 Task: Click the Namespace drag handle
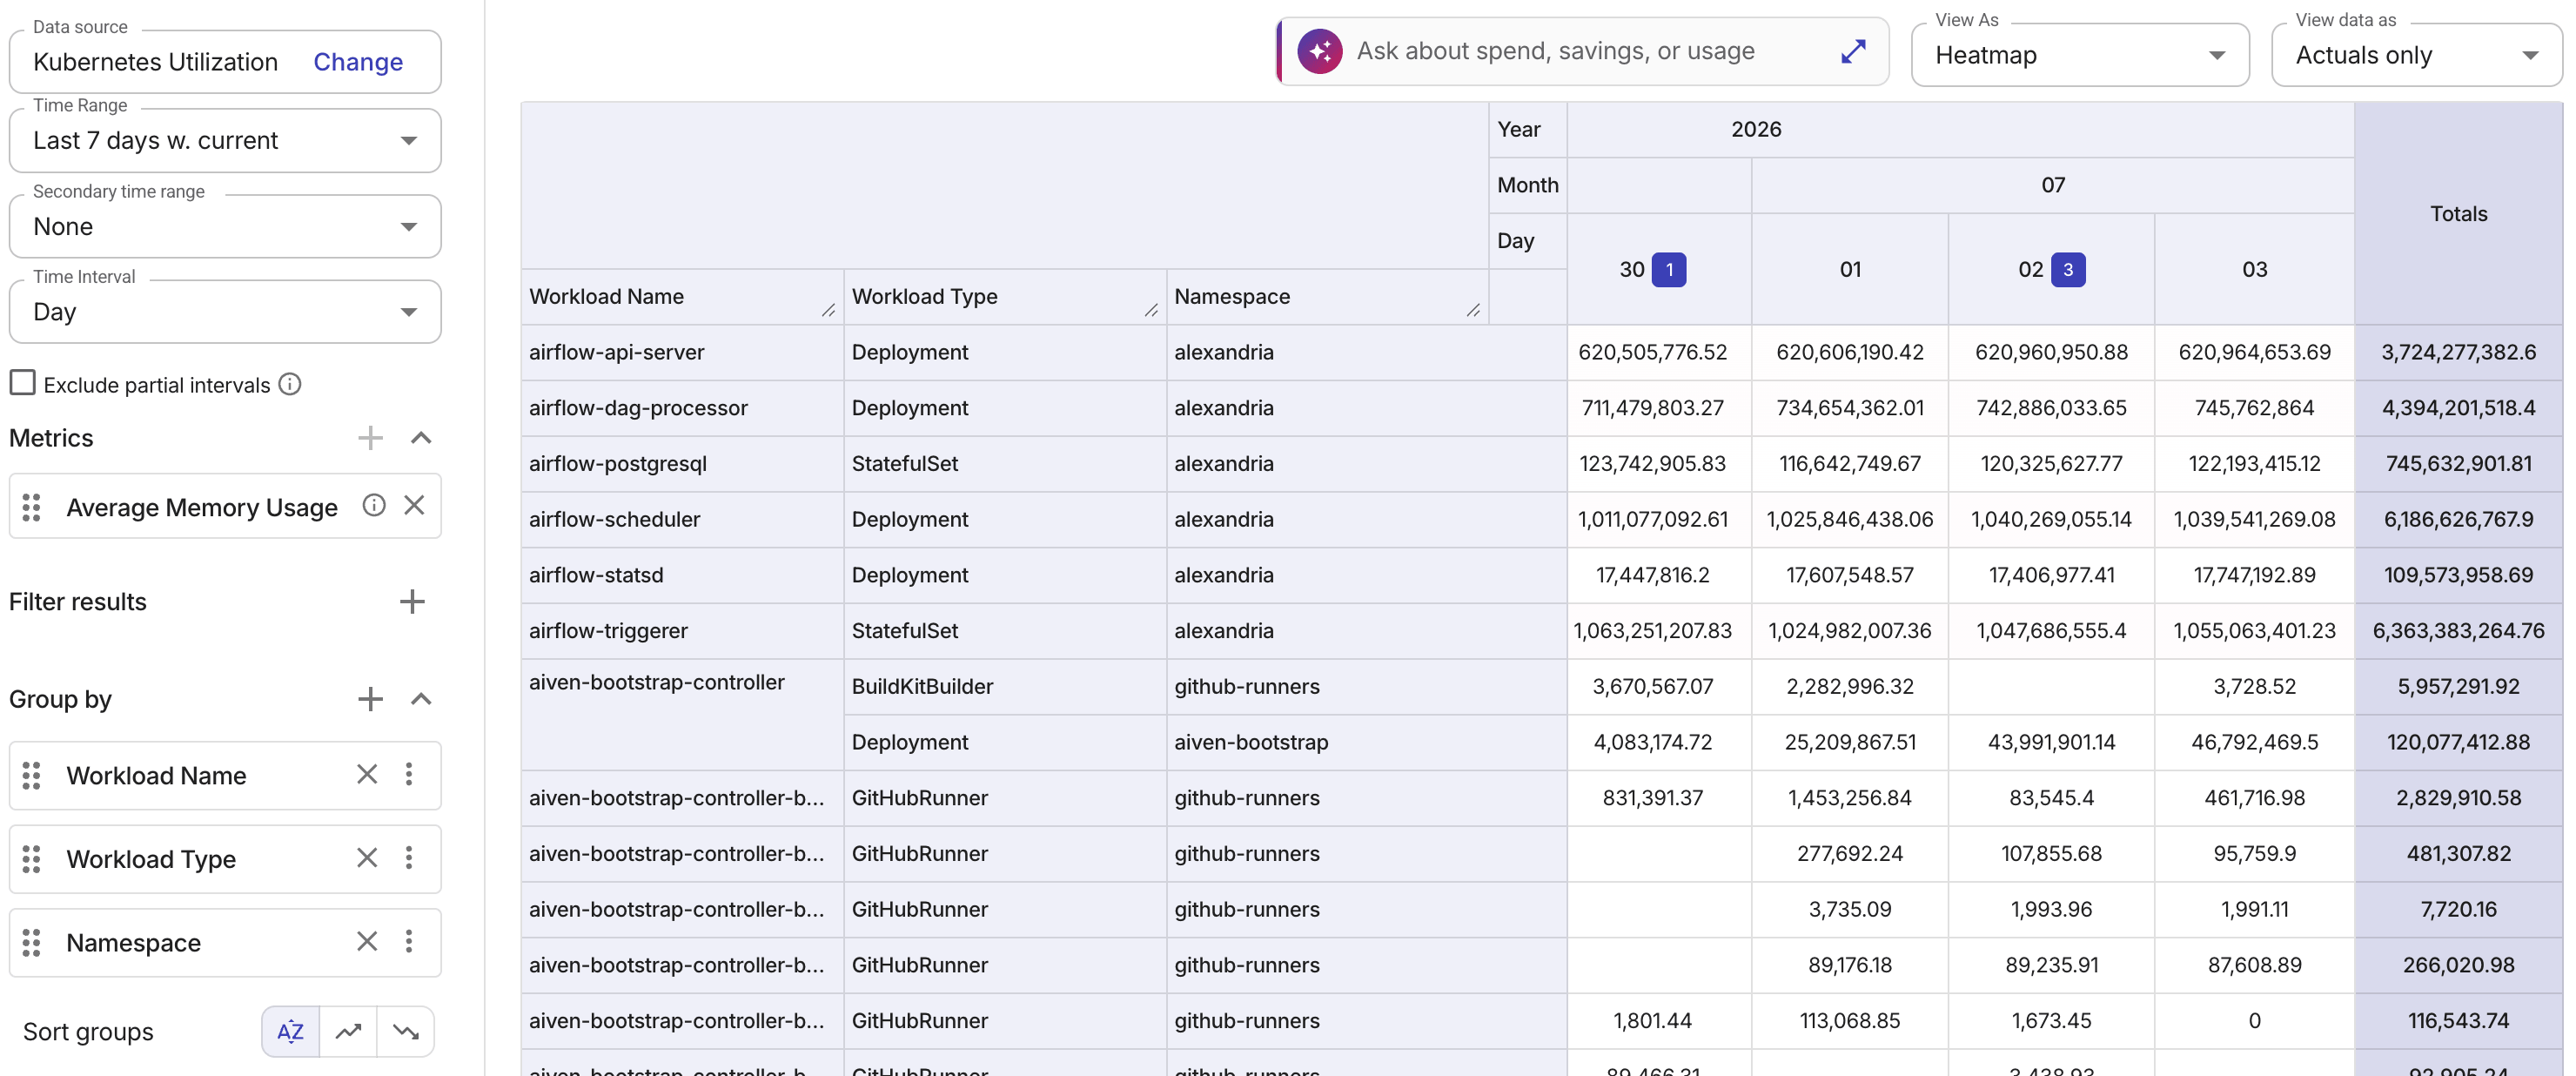31,942
